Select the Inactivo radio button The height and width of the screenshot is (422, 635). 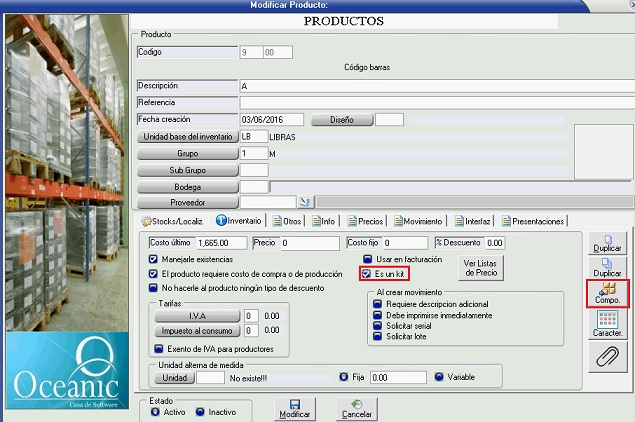point(201,411)
